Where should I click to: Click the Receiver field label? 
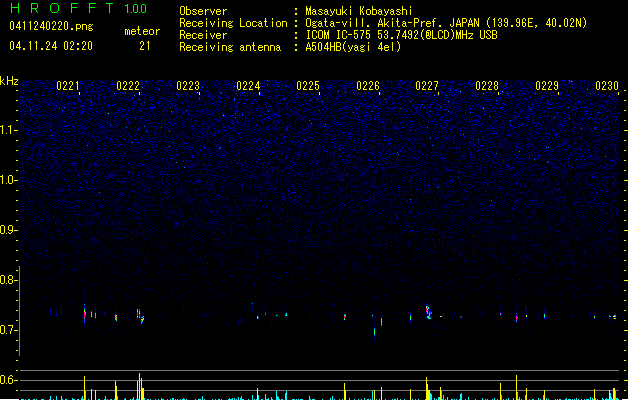[203, 35]
